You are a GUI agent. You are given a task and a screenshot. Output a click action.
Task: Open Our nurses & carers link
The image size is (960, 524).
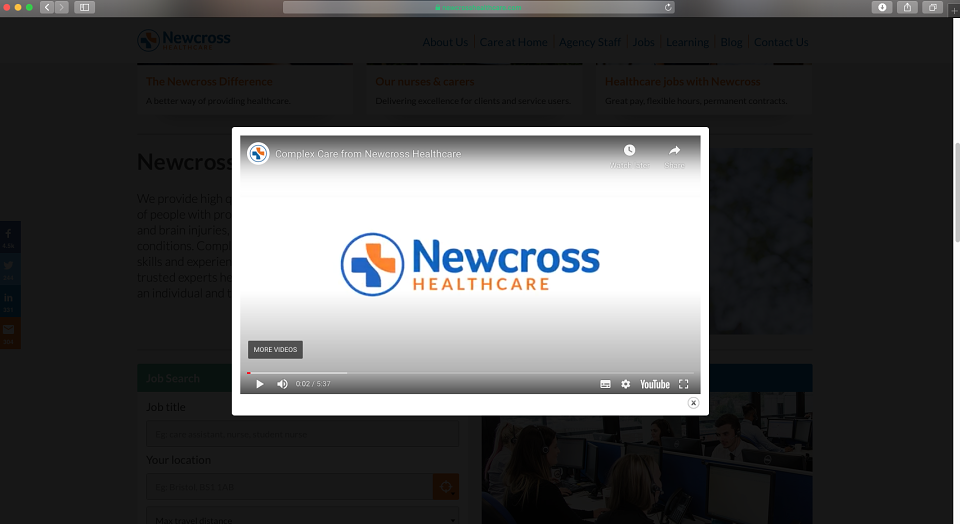pyautogui.click(x=425, y=81)
